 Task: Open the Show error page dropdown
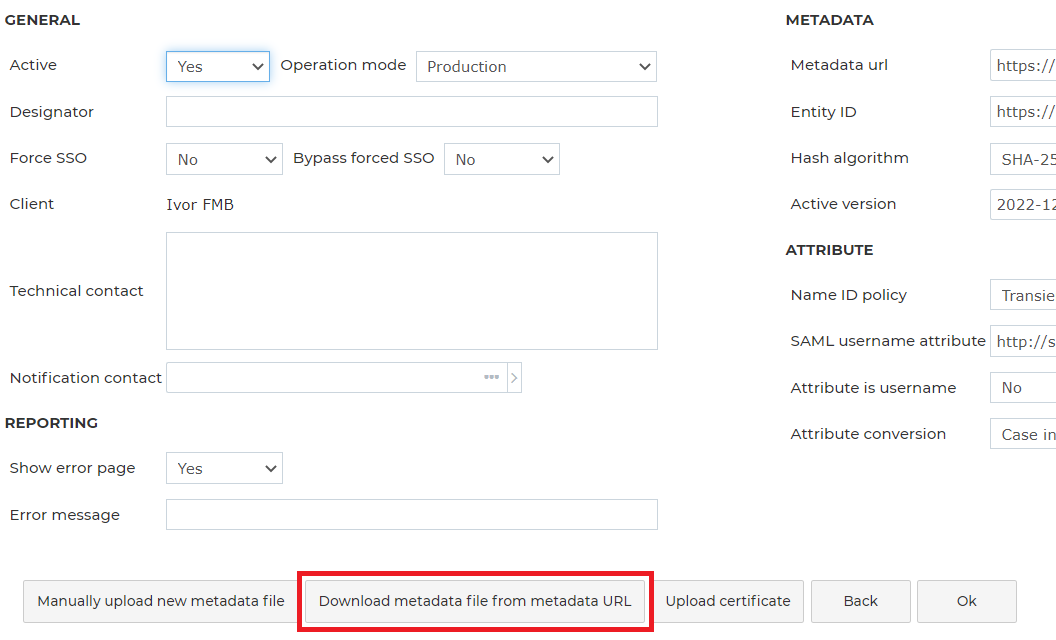pyautogui.click(x=224, y=468)
